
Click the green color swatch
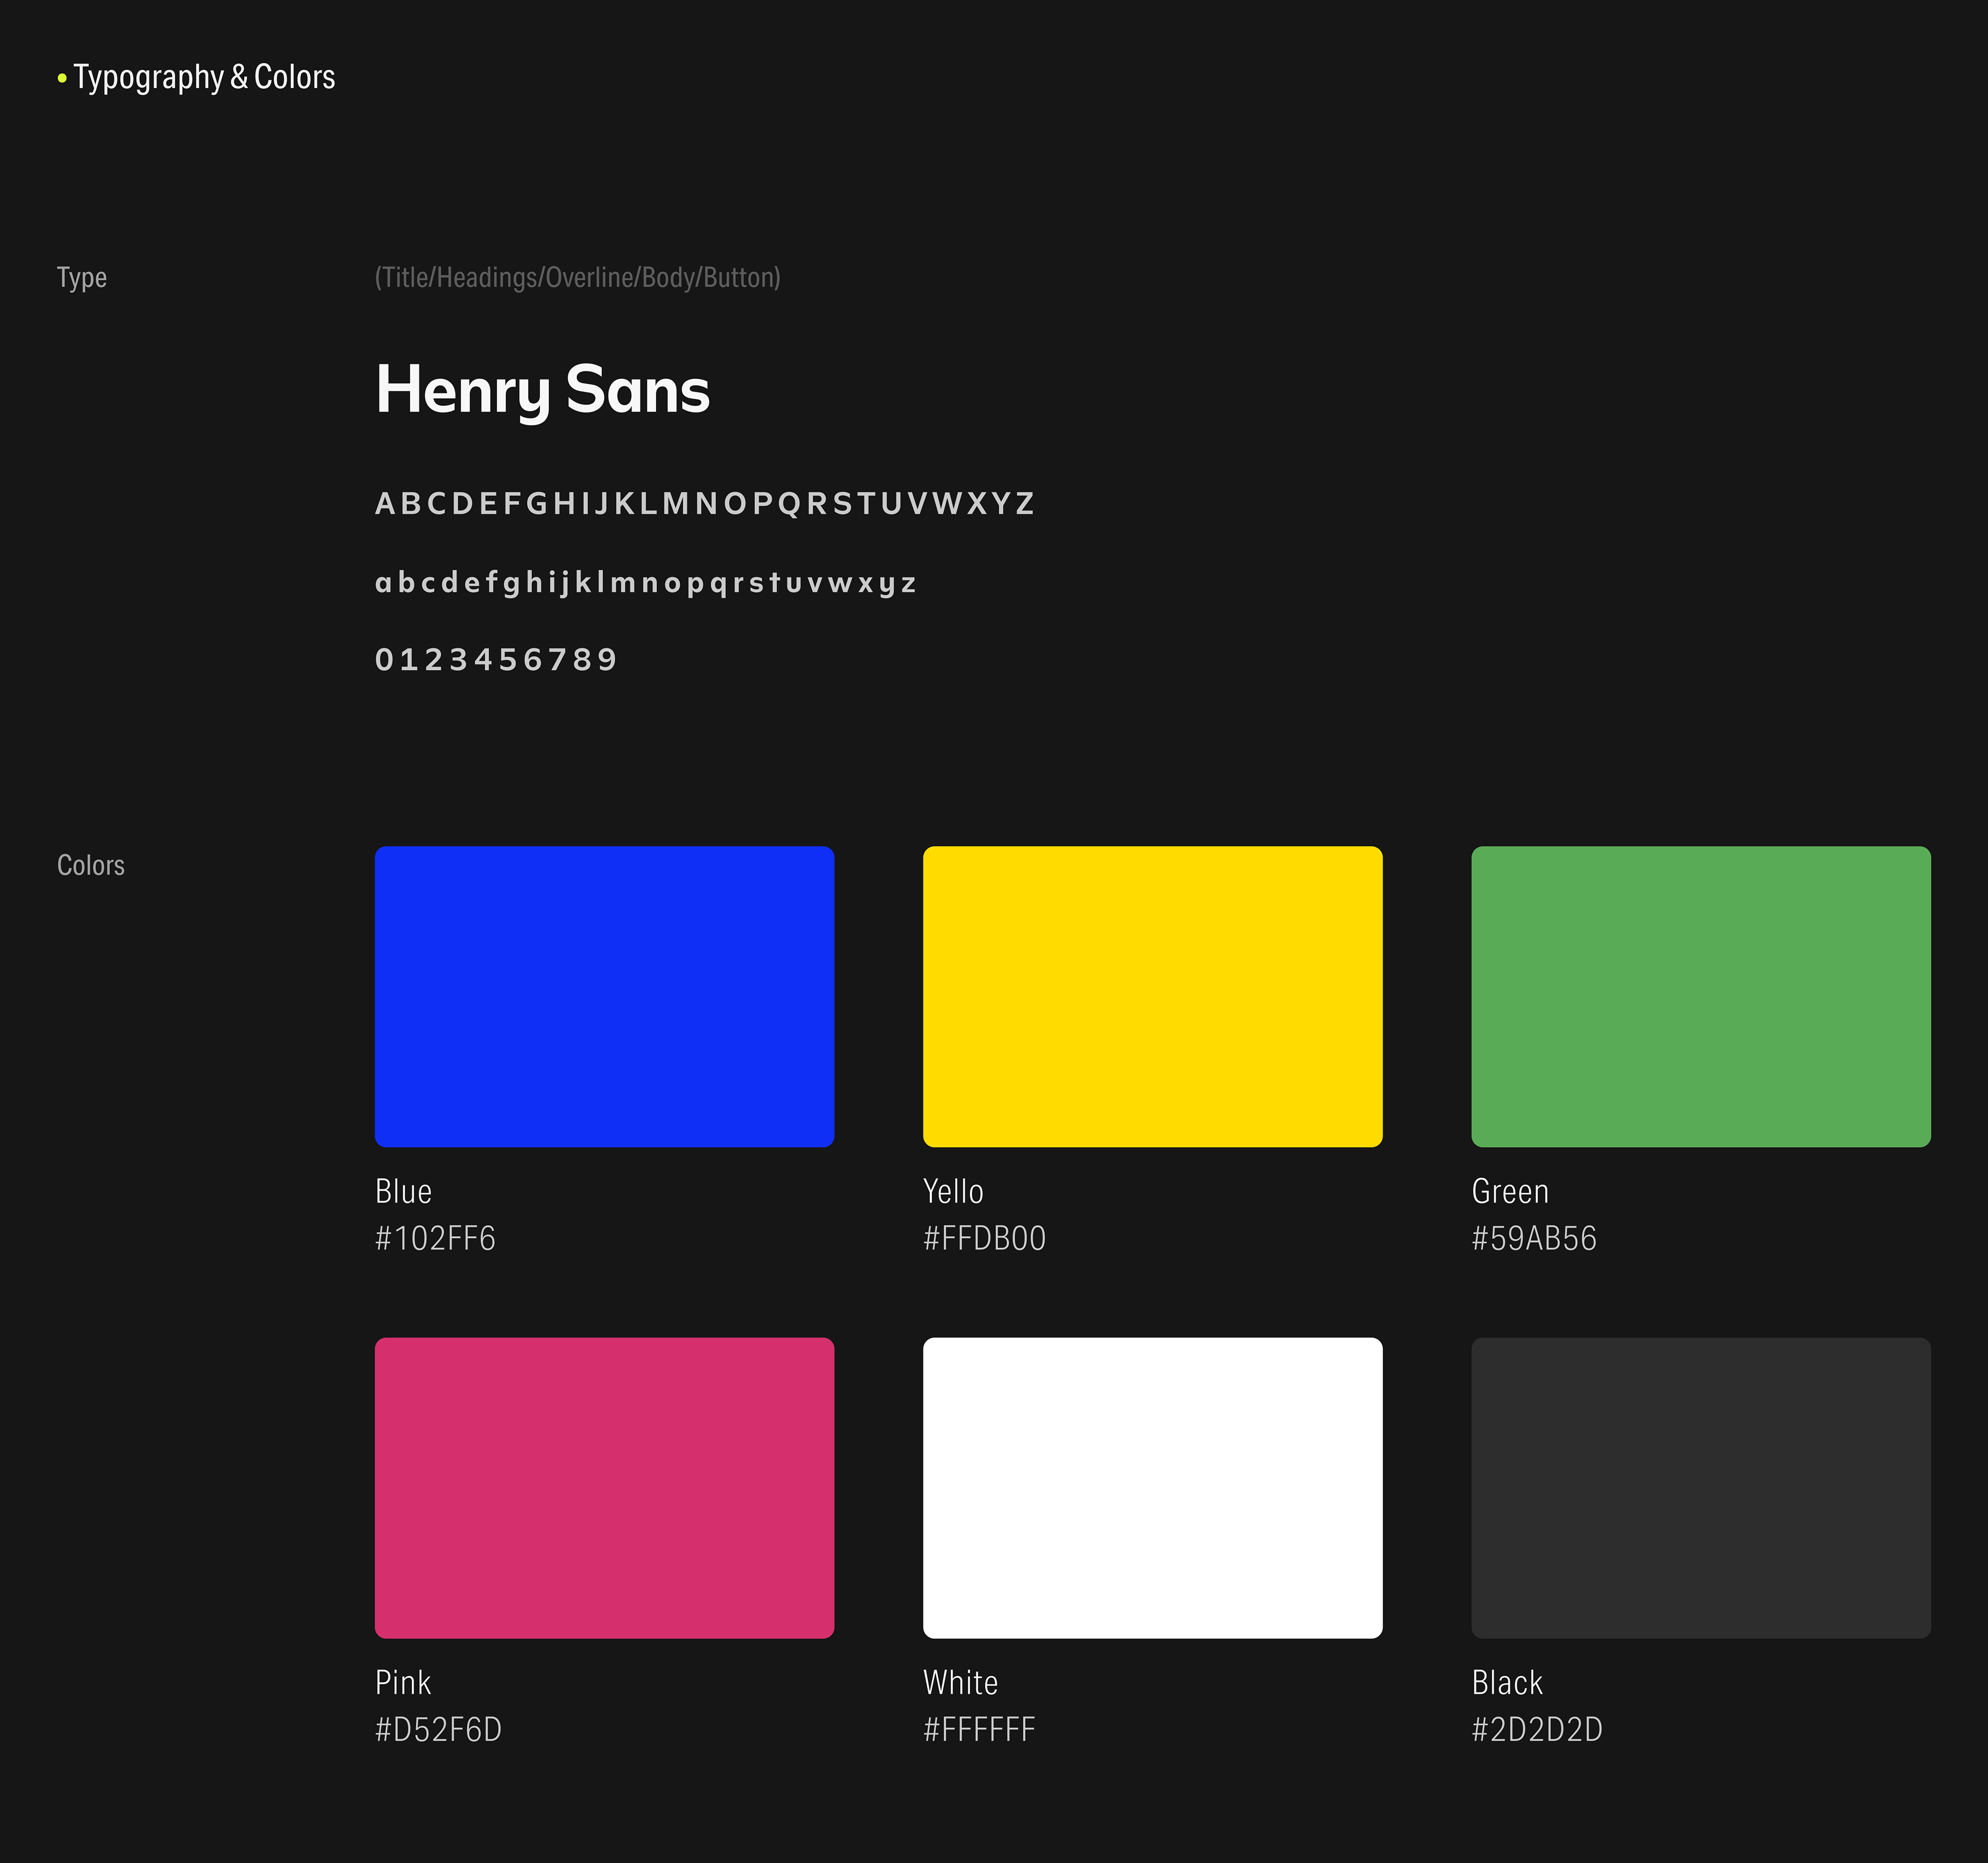(1700, 996)
